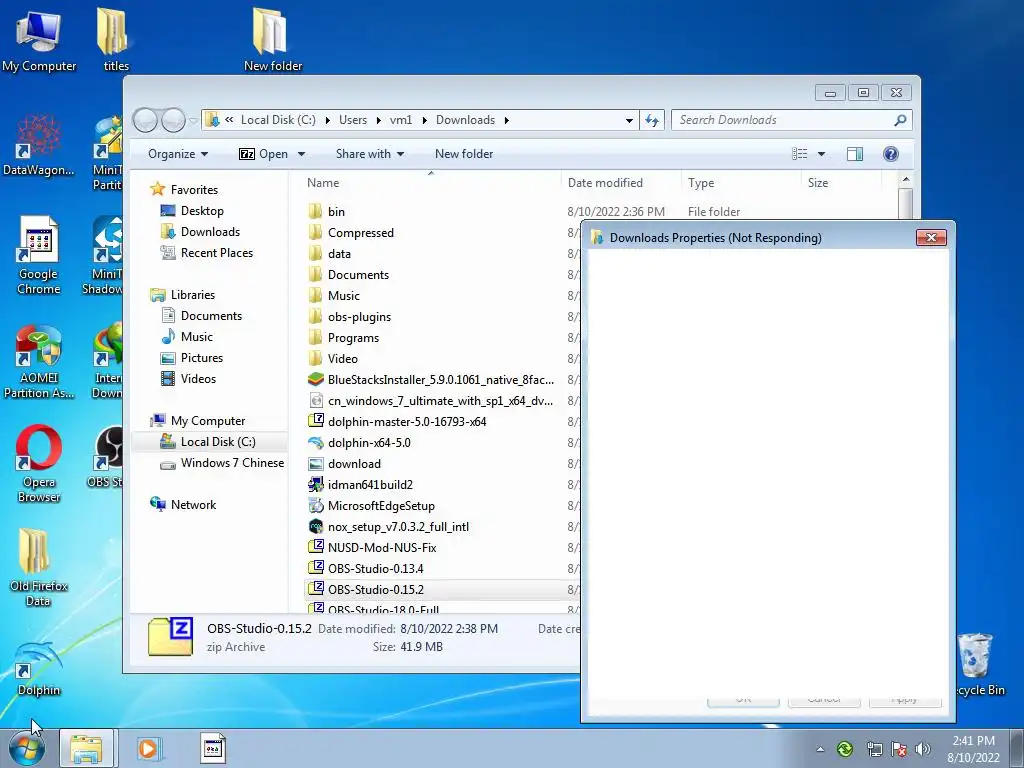Launch Dolphin emulator desktop shortcut
The height and width of the screenshot is (768, 1024).
pos(39,669)
